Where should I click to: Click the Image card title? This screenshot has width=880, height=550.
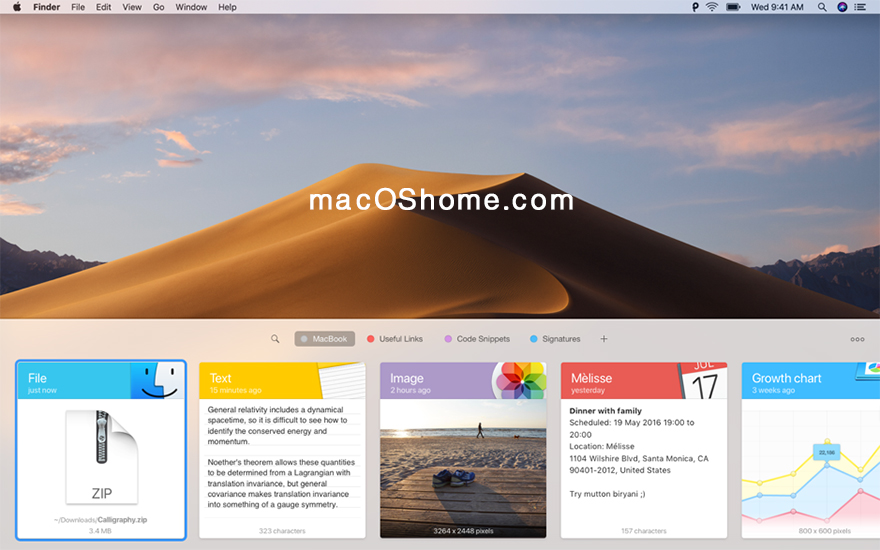(406, 378)
